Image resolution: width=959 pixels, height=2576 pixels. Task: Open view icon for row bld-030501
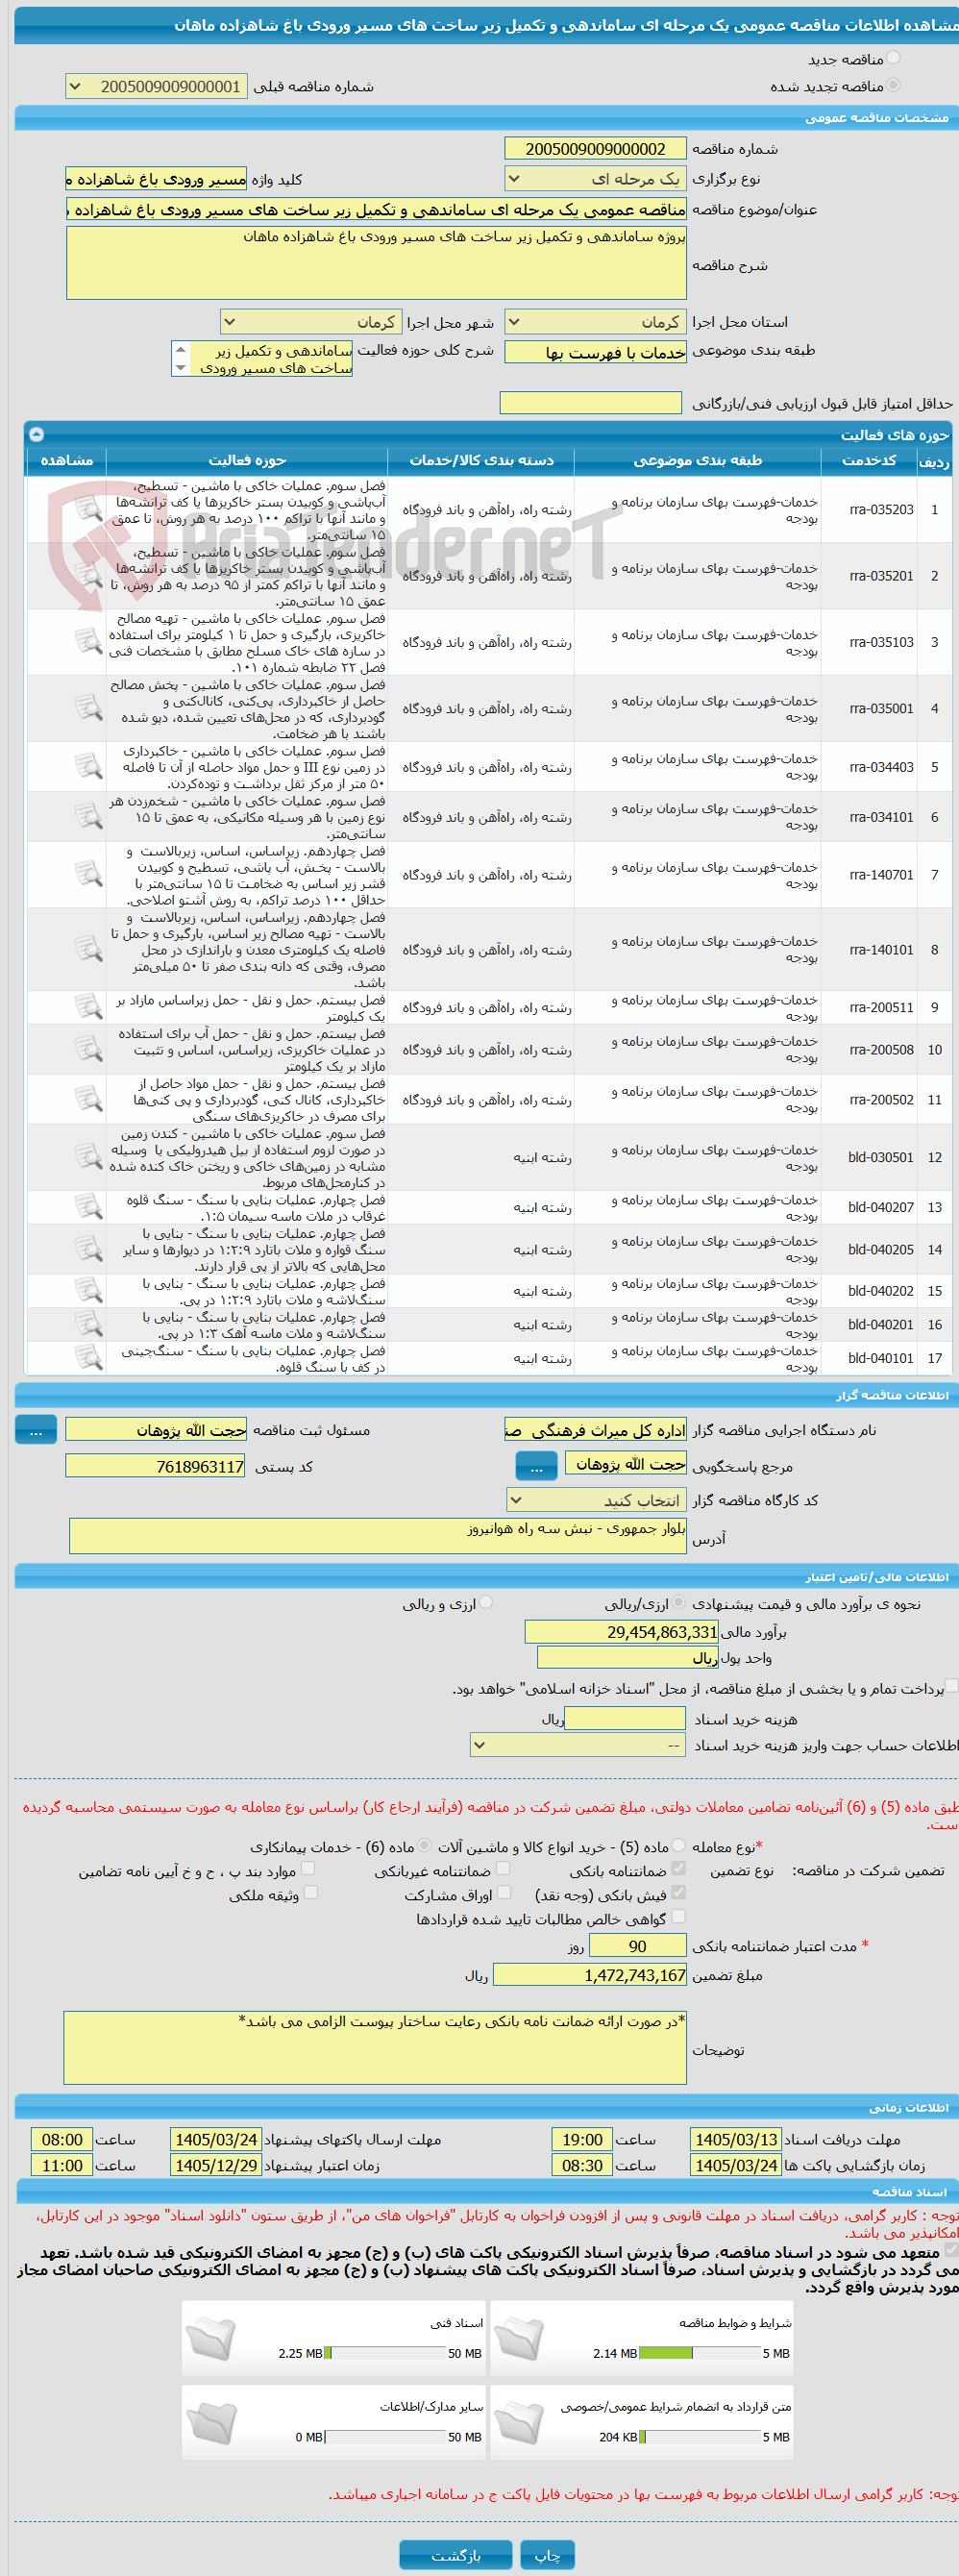pos(88,1157)
